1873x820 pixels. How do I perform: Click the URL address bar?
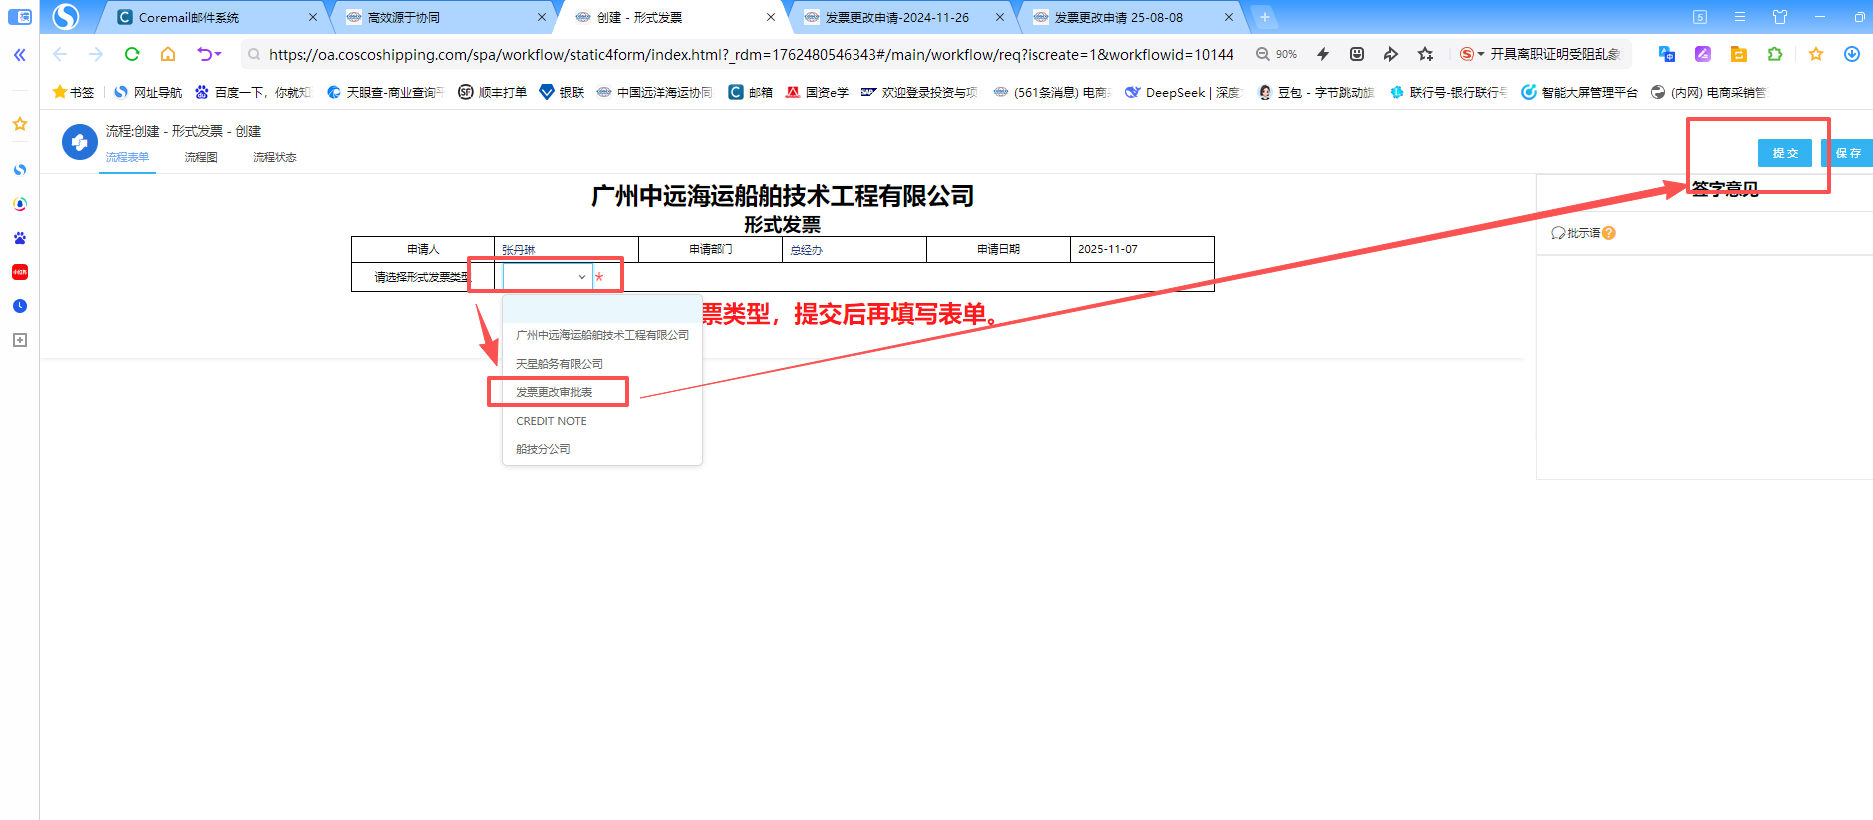[x=750, y=54]
